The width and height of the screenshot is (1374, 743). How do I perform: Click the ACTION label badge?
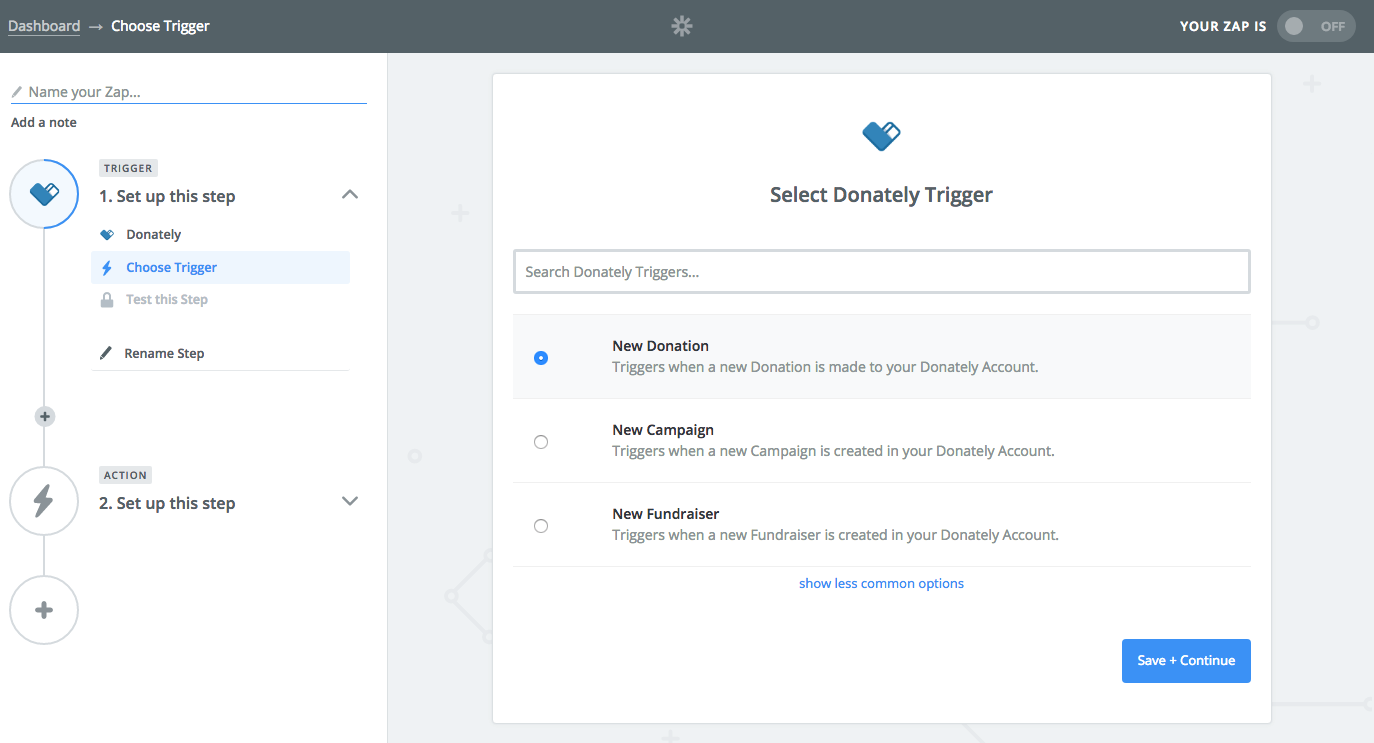coord(125,475)
